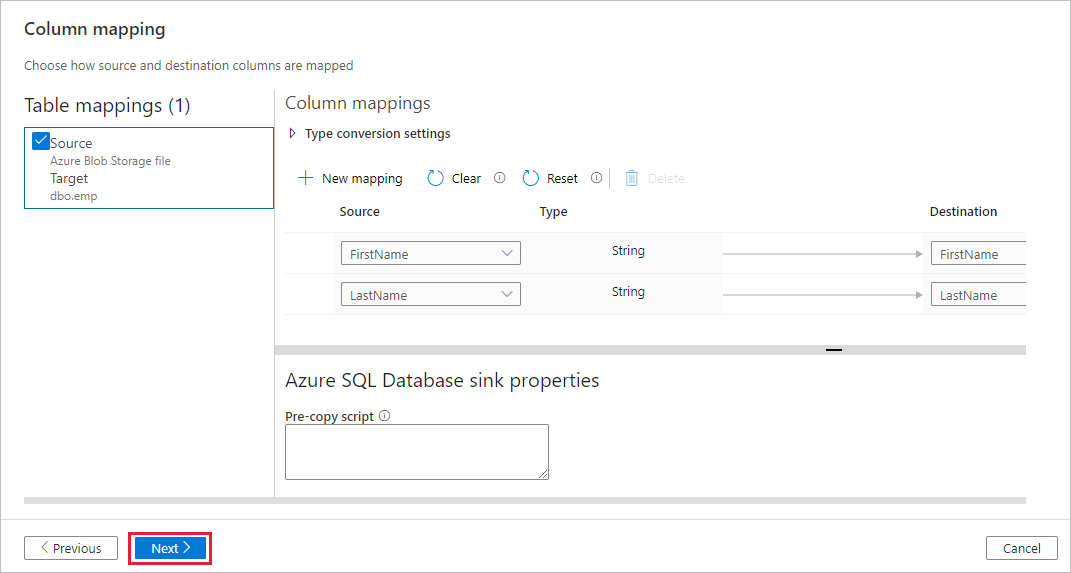Cancel the column mapping wizard
Viewport: 1071px width, 573px height.
[x=1021, y=548]
